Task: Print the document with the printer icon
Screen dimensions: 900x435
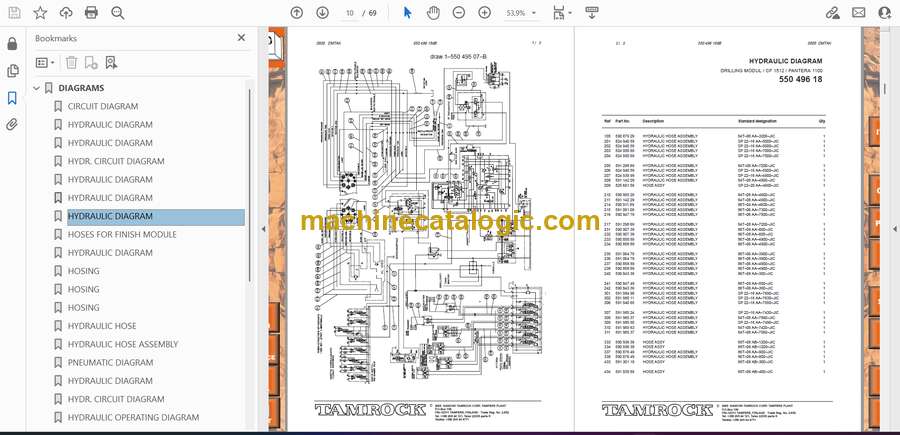Action: (x=91, y=13)
